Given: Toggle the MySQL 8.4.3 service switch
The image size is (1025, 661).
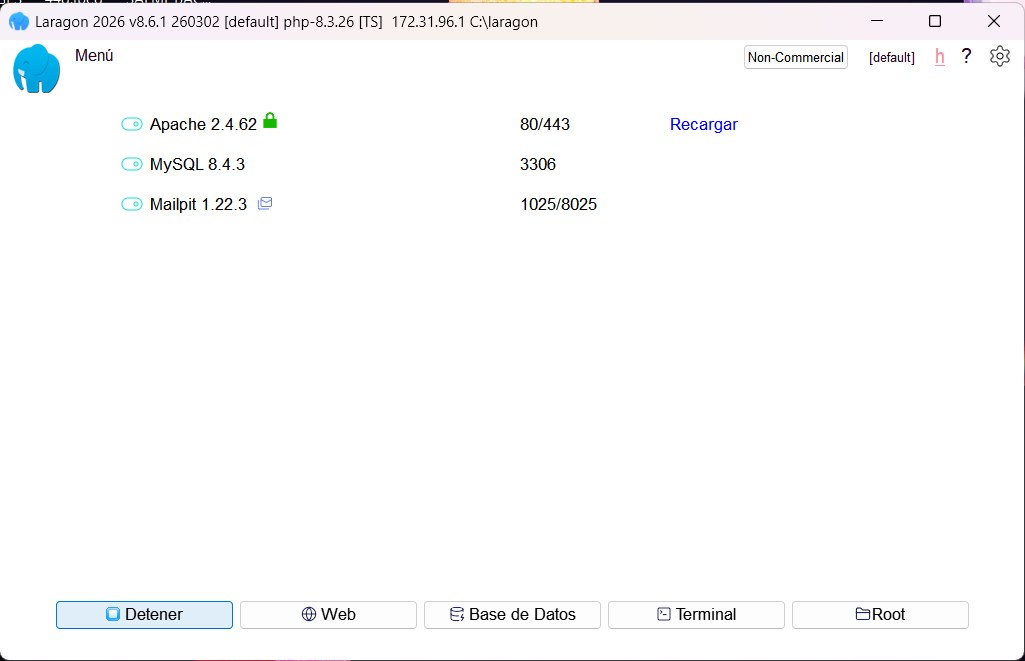Looking at the screenshot, I should click(131, 164).
